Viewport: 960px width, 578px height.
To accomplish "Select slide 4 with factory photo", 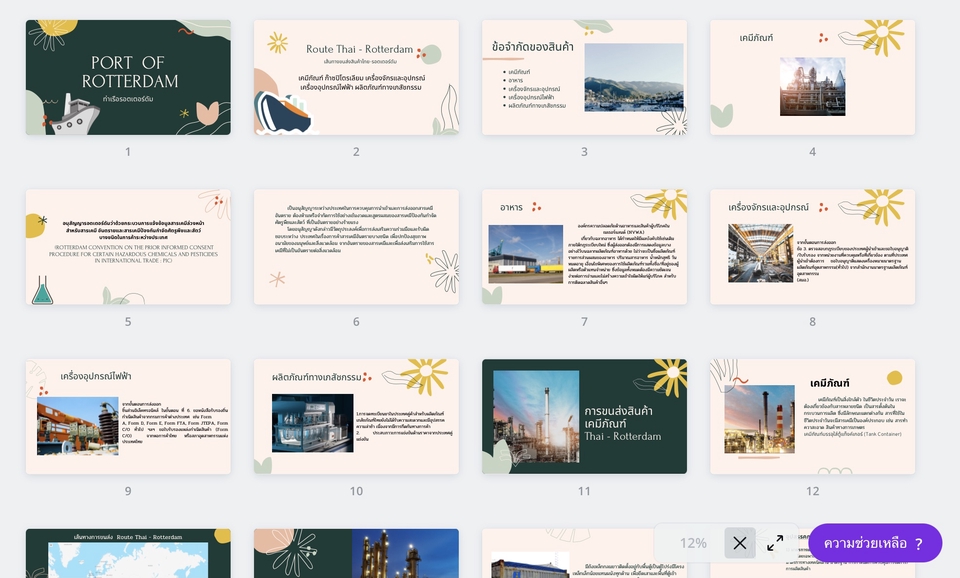I will coord(812,77).
